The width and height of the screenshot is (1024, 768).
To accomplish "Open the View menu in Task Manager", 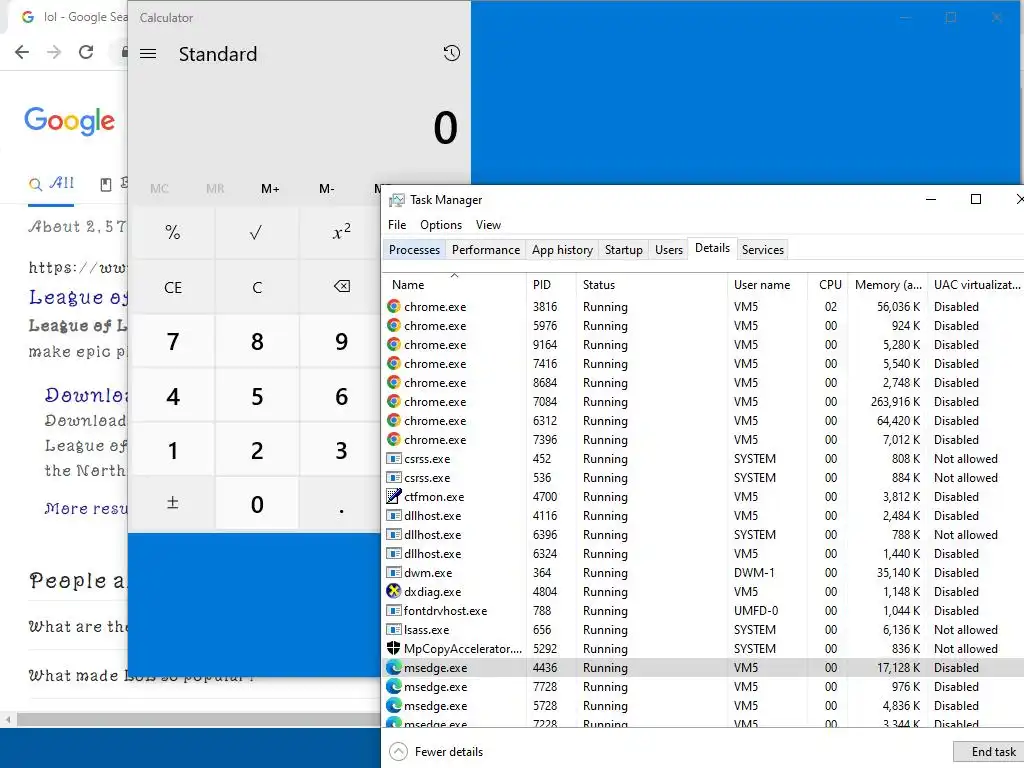I will 488,225.
